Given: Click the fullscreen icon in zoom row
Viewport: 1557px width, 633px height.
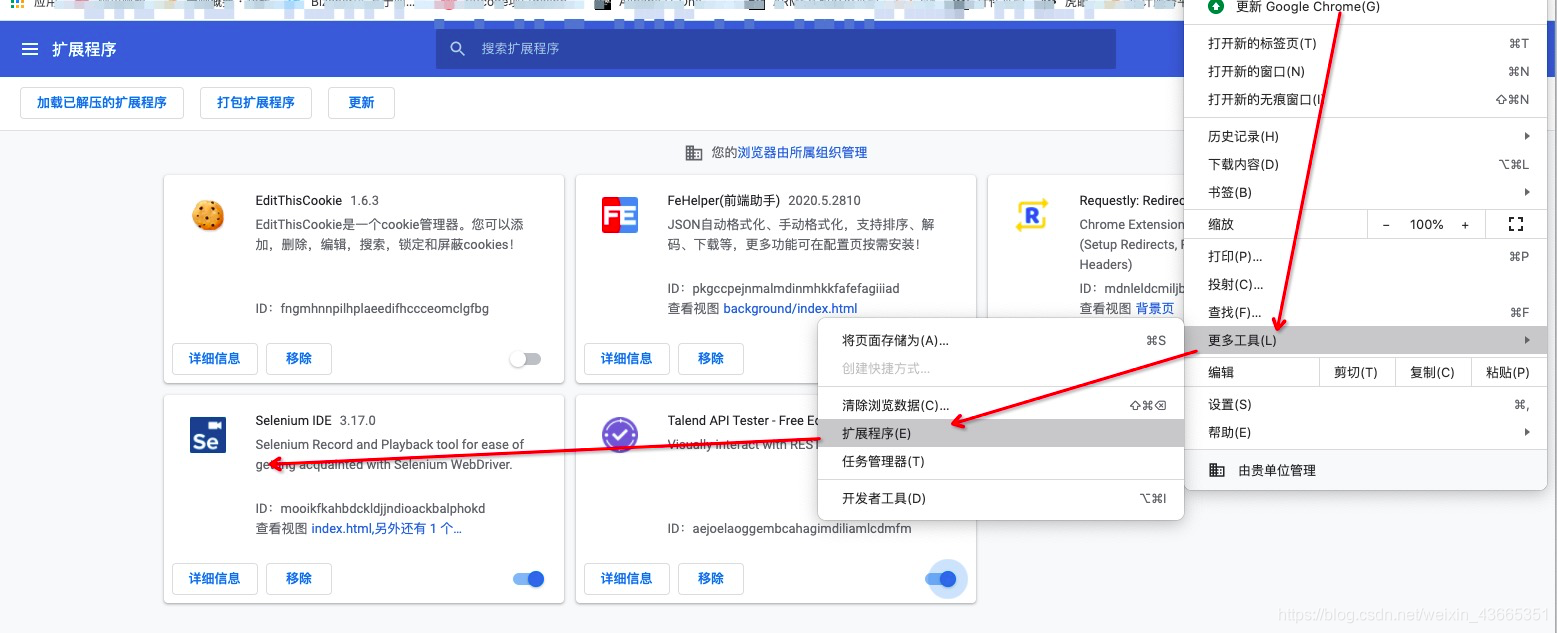Looking at the screenshot, I should coord(1515,224).
